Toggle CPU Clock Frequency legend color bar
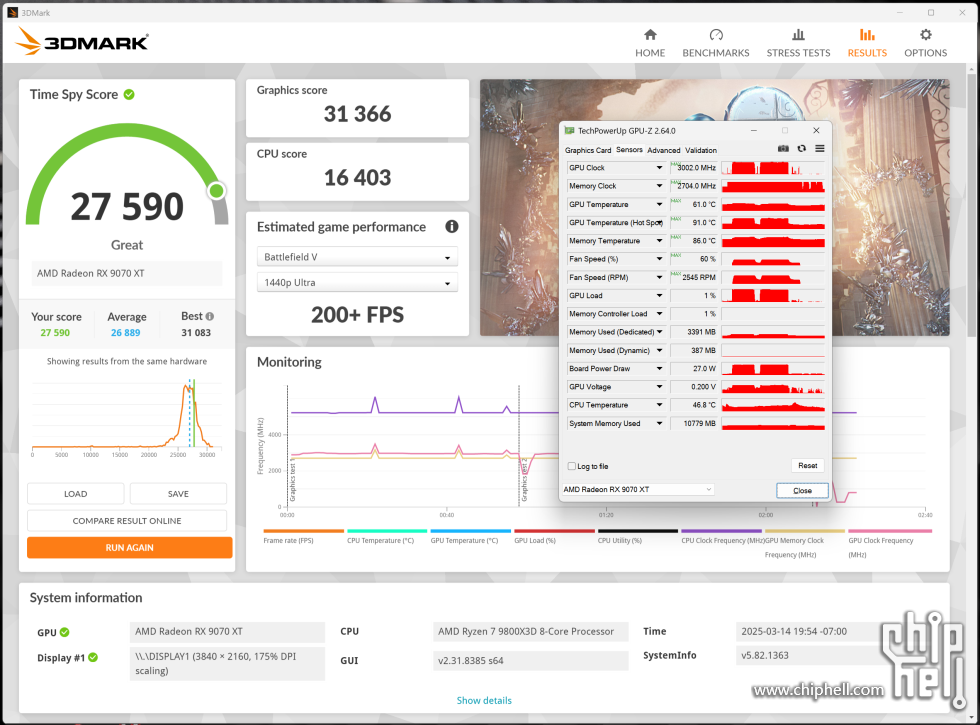The width and height of the screenshot is (980, 725). click(x=721, y=531)
